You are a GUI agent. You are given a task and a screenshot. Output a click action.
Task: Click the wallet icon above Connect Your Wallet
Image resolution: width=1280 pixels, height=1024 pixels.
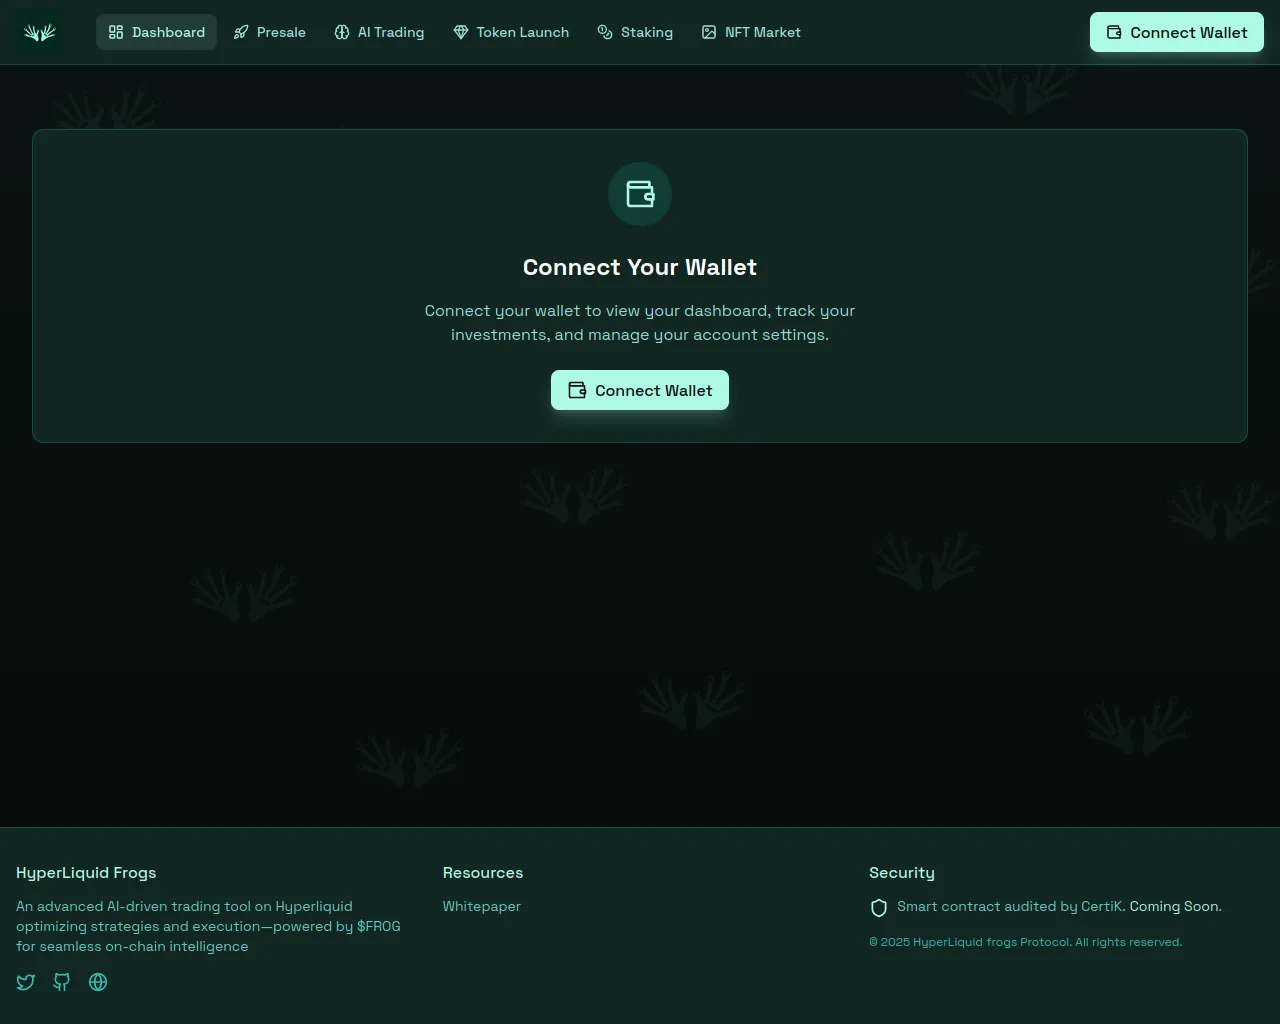click(x=640, y=194)
